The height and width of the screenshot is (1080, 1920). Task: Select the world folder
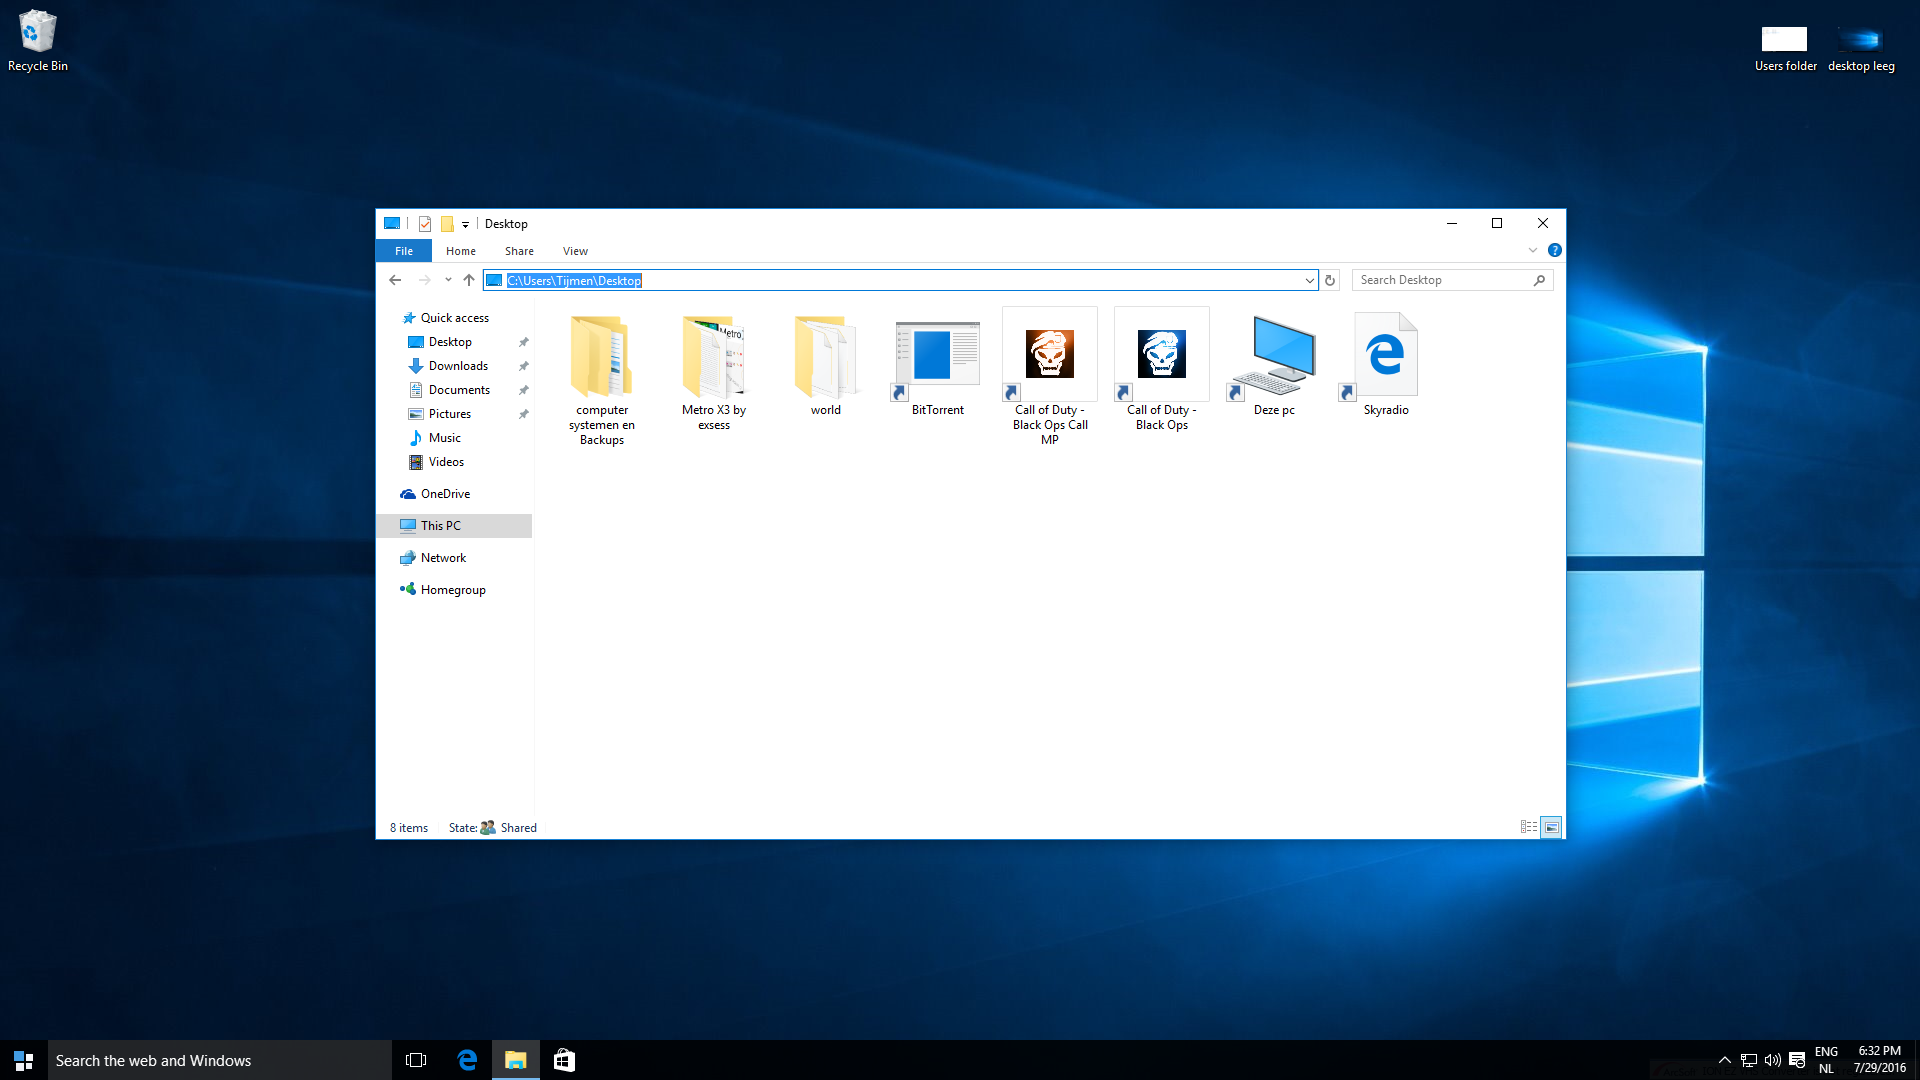coord(826,364)
